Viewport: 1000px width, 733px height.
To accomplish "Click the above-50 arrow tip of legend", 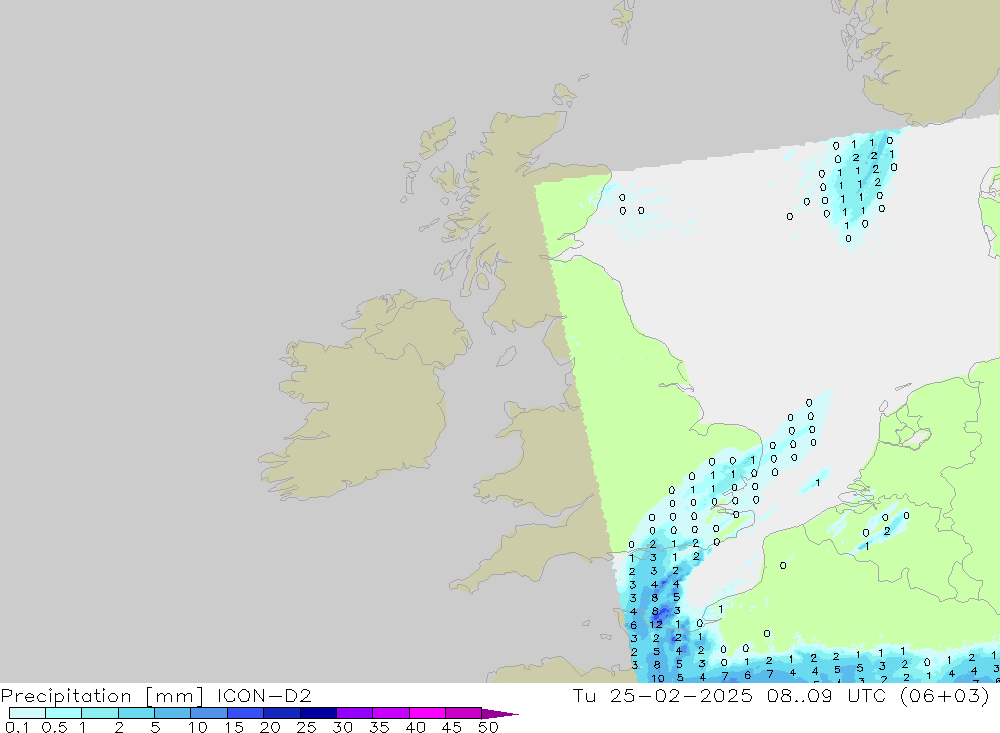I will tap(500, 714).
